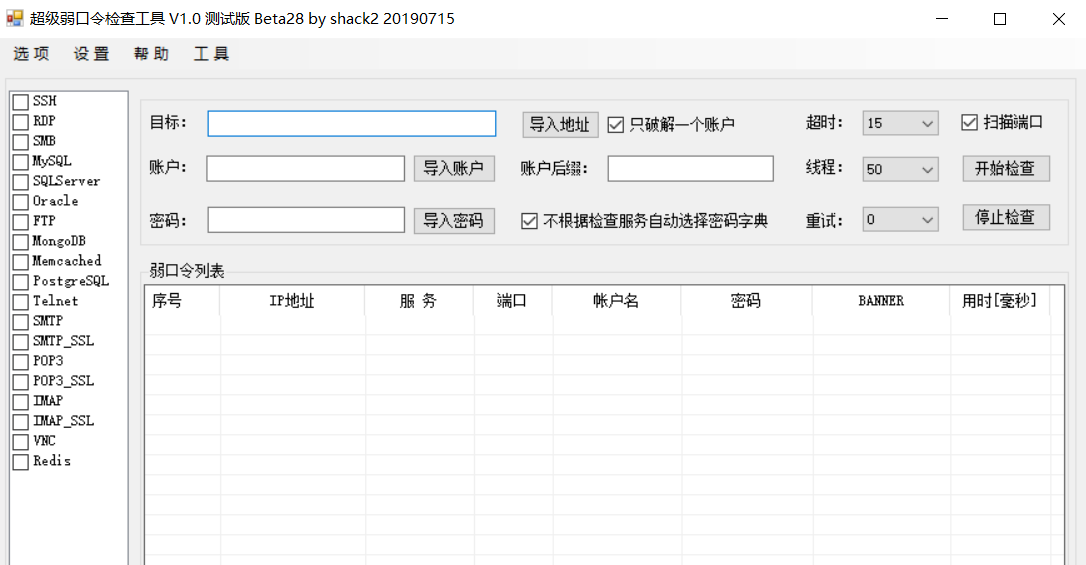Sort by BANNER column header

tap(881, 301)
